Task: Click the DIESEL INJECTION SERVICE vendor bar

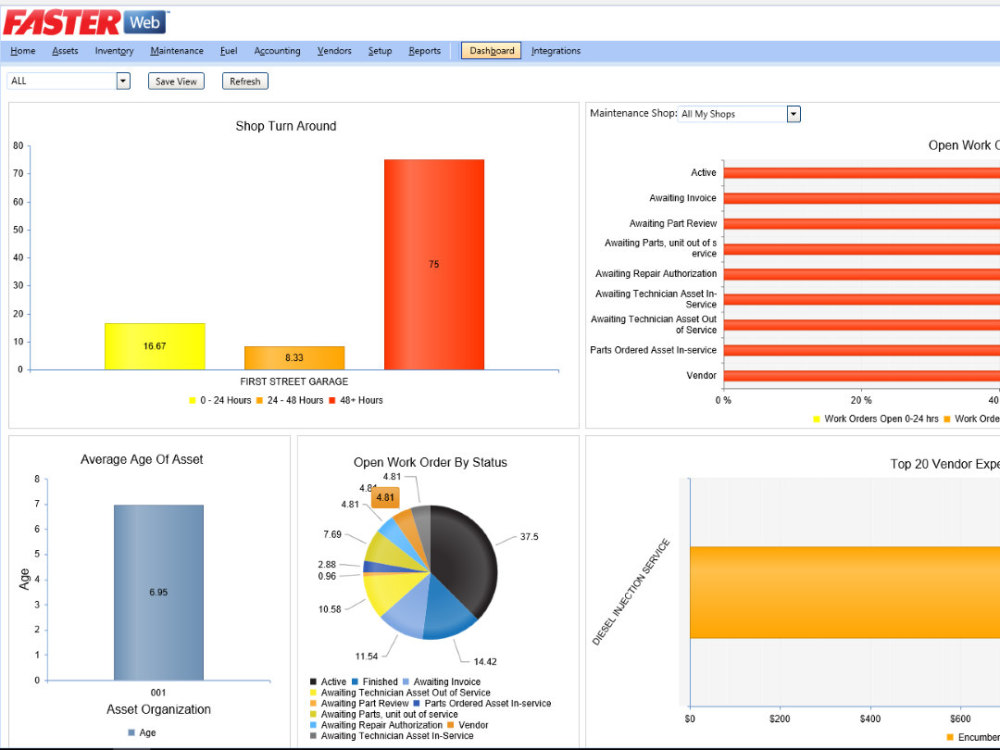Action: point(844,592)
